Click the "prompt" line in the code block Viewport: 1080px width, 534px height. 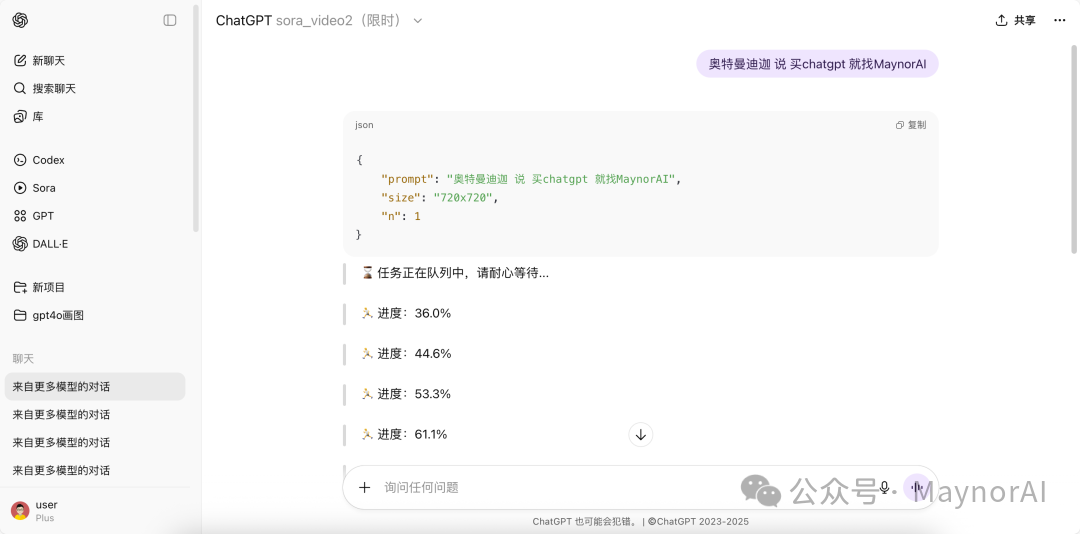(x=531, y=179)
